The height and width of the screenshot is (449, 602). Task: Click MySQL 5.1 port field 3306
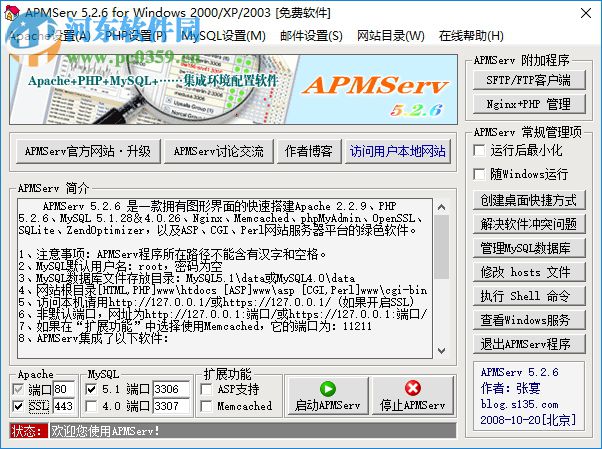(x=171, y=389)
